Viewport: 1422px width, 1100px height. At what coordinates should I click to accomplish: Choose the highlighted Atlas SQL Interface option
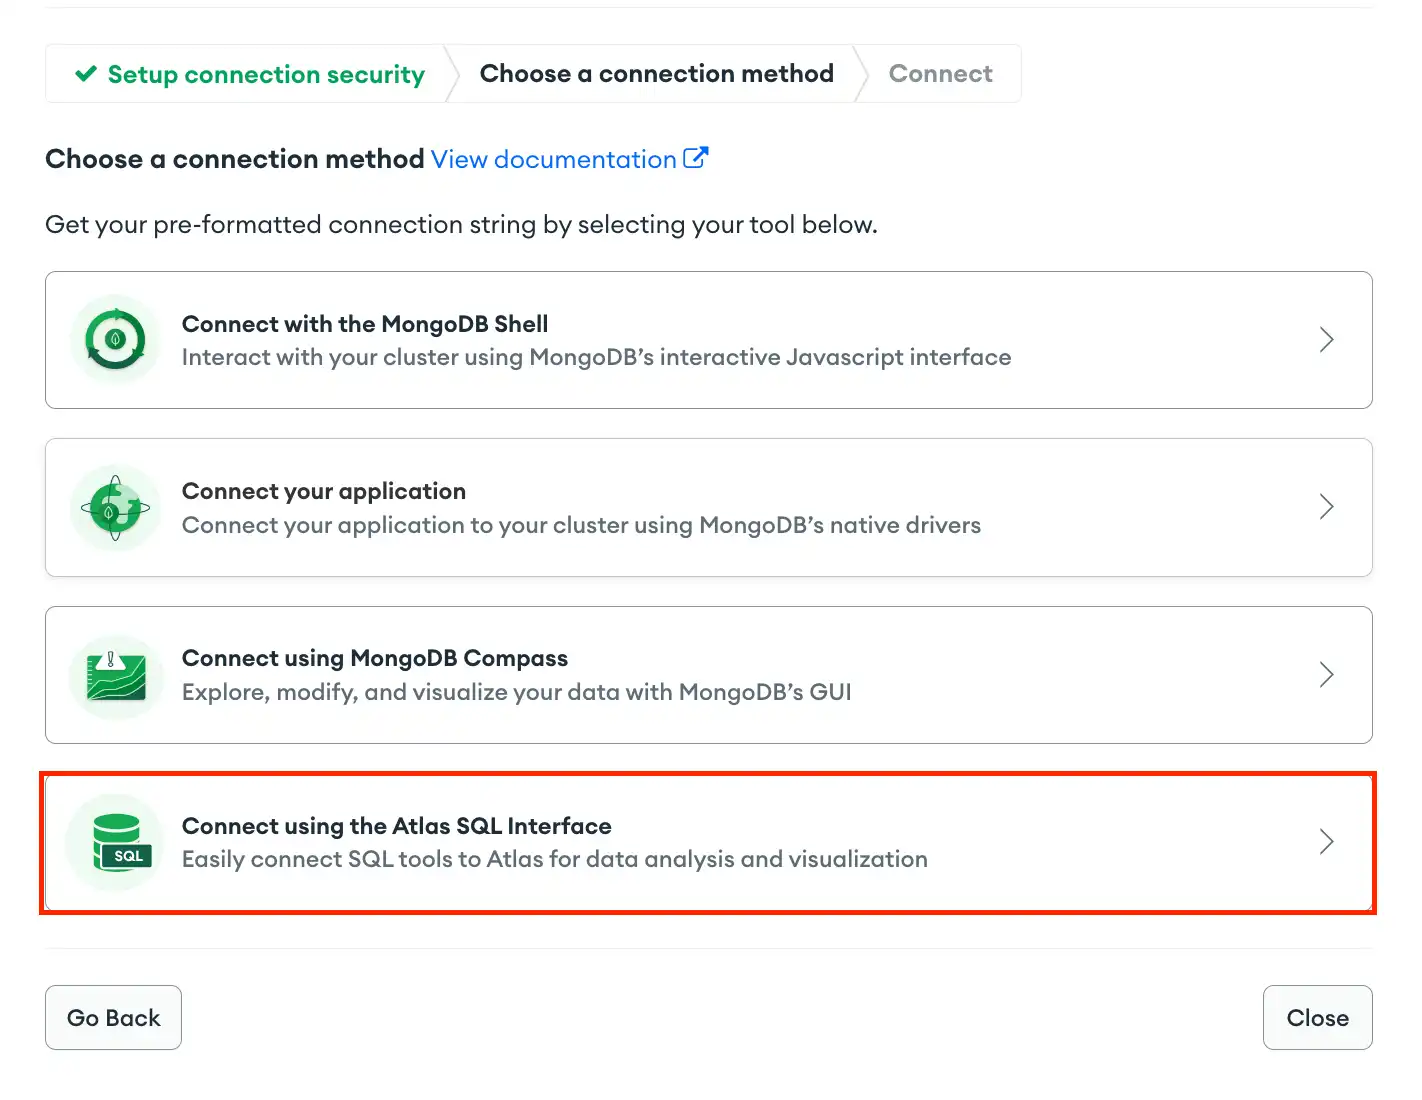coord(708,843)
